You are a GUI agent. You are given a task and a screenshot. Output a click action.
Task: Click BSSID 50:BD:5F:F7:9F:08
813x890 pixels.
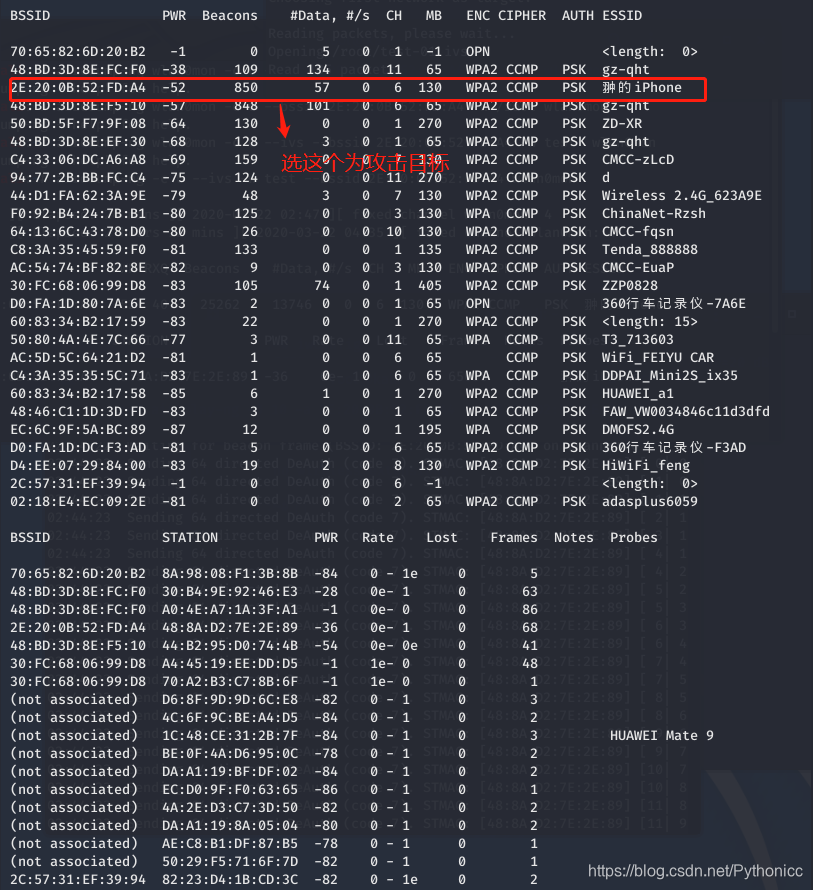[78, 124]
